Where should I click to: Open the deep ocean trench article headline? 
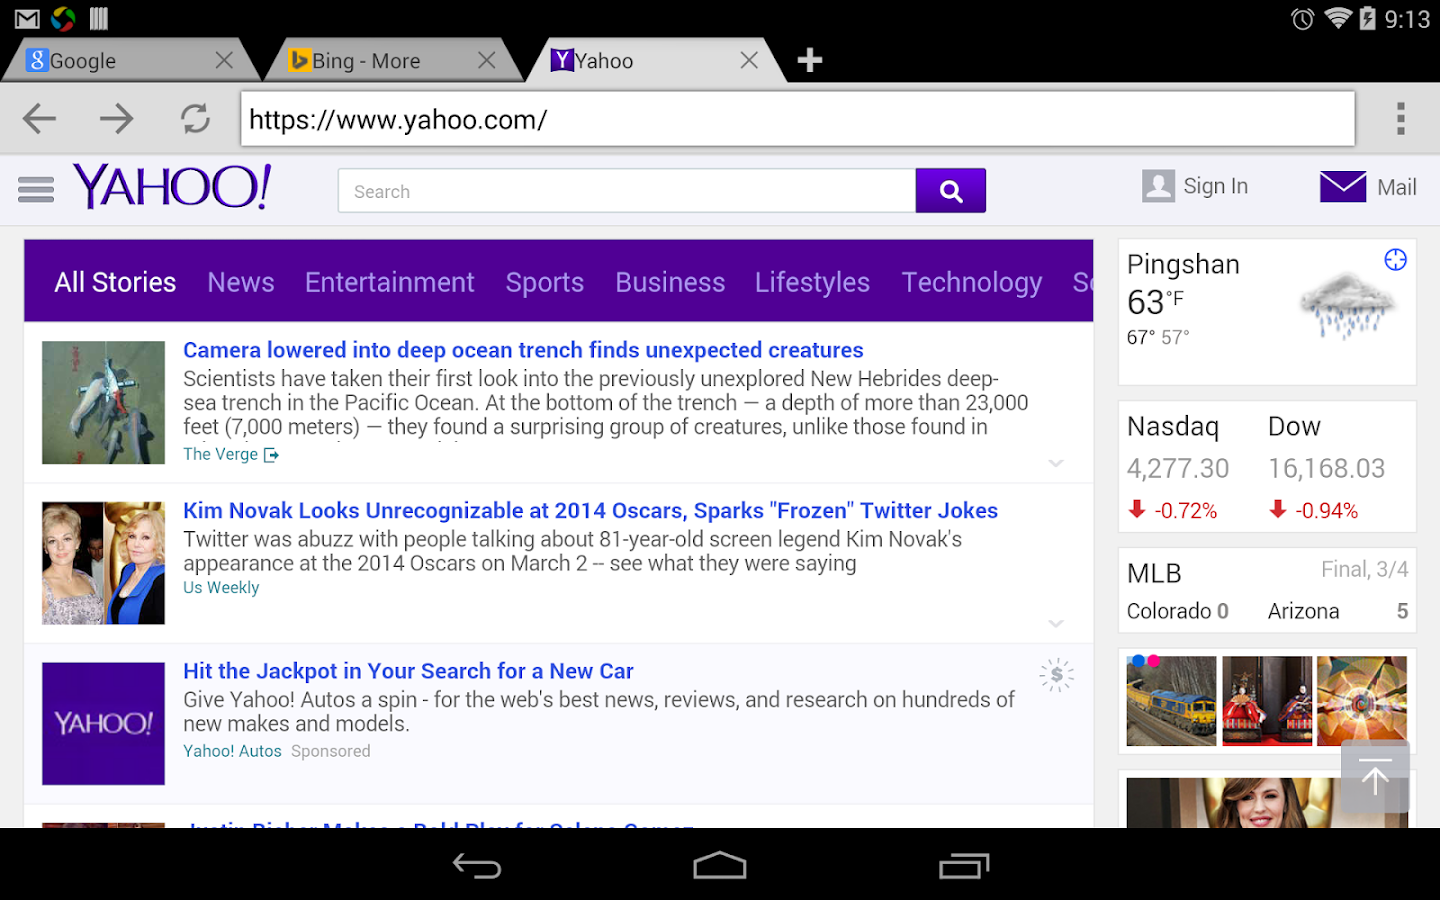523,350
